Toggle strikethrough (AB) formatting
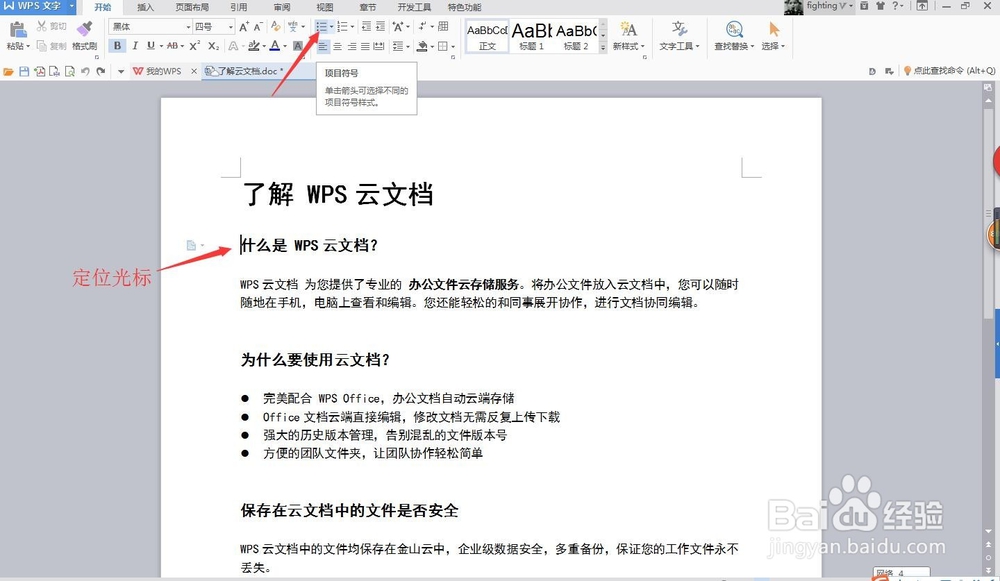 pyautogui.click(x=172, y=45)
